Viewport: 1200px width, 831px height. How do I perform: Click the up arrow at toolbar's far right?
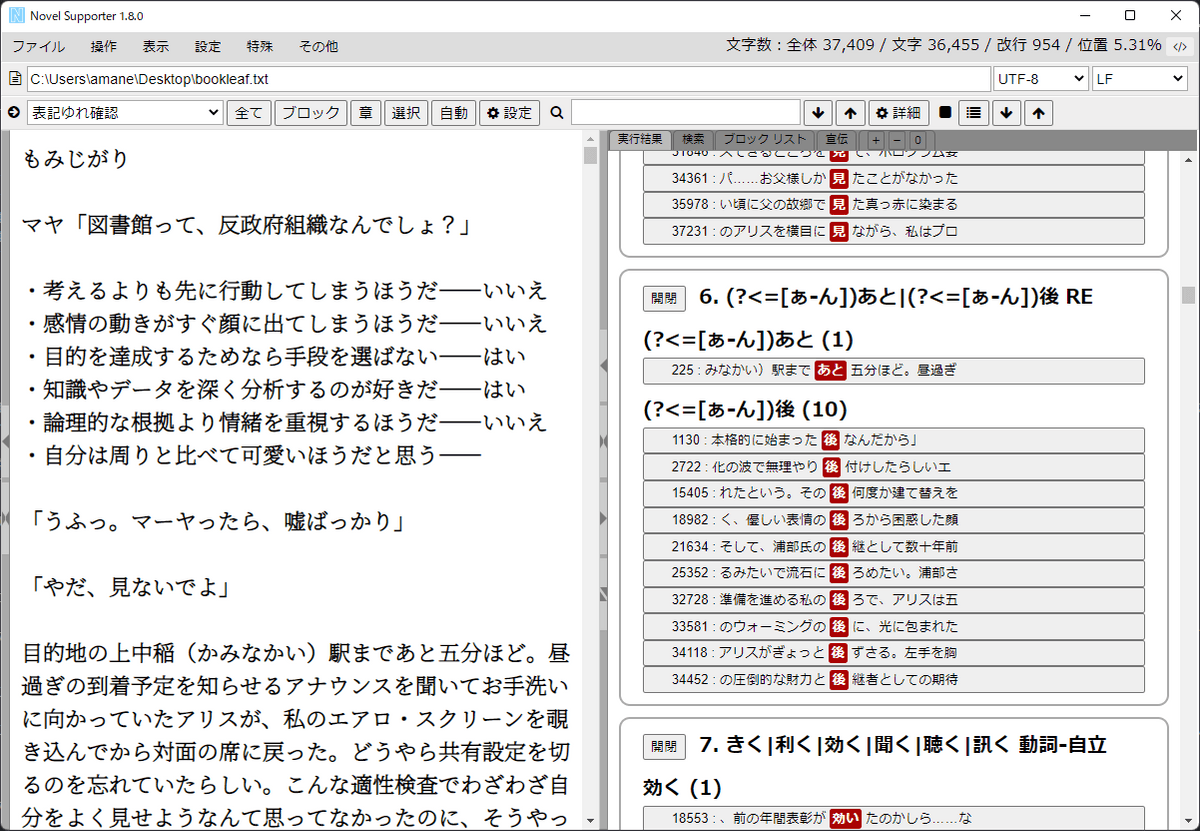click(1039, 113)
